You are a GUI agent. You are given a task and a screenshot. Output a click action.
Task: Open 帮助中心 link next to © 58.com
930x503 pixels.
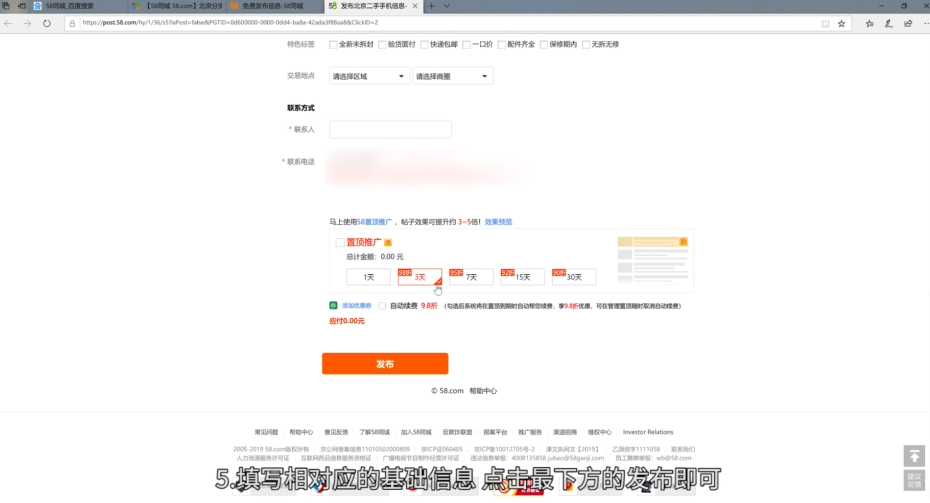(483, 391)
